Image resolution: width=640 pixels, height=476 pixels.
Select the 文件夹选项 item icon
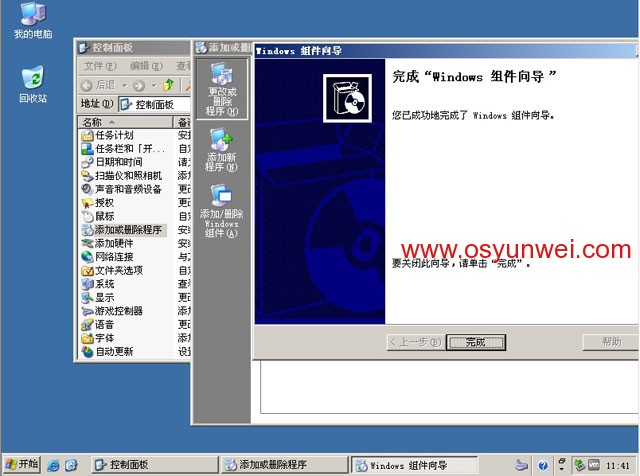click(87, 270)
